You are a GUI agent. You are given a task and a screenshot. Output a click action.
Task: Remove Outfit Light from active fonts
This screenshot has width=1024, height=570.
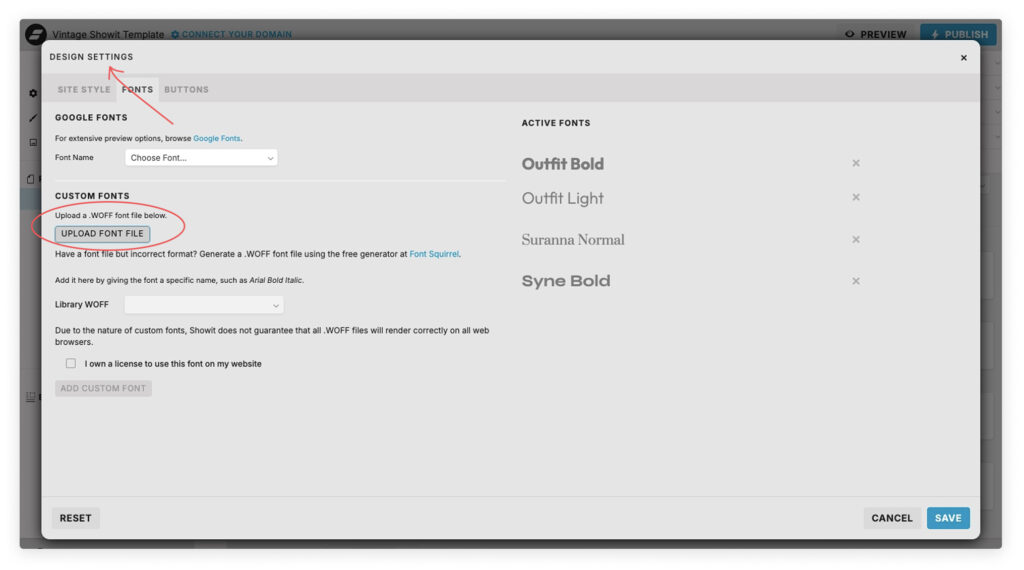pos(856,197)
